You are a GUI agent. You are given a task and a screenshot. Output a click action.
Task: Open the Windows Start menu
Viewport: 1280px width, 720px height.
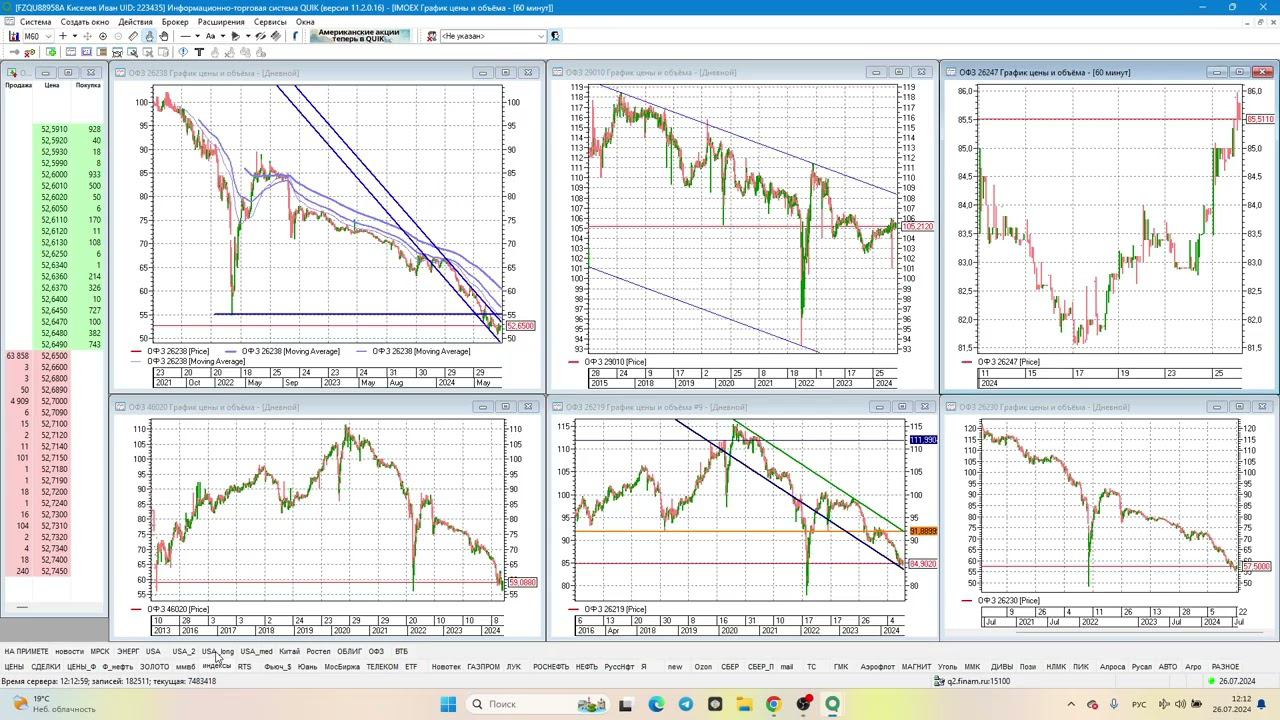coord(449,704)
